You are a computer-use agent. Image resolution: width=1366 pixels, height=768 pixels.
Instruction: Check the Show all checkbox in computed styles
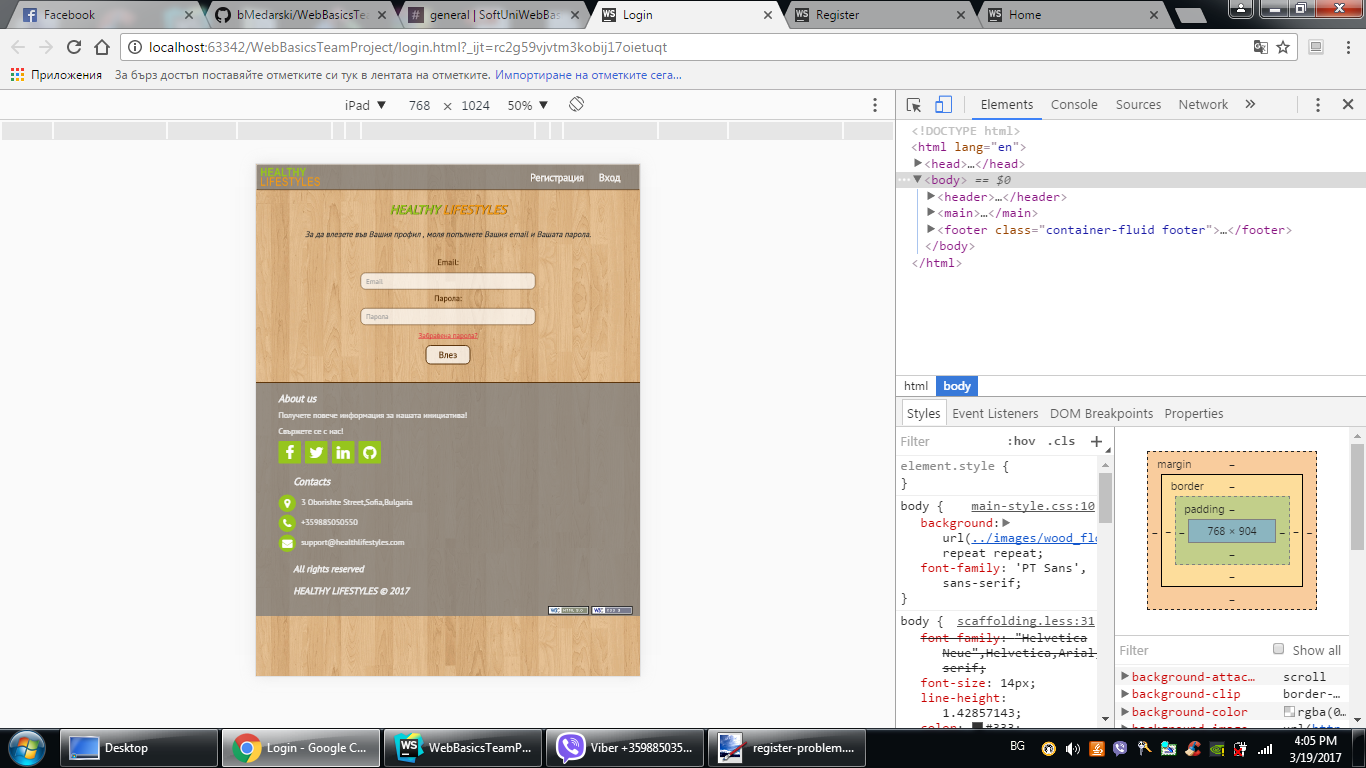click(x=1278, y=649)
